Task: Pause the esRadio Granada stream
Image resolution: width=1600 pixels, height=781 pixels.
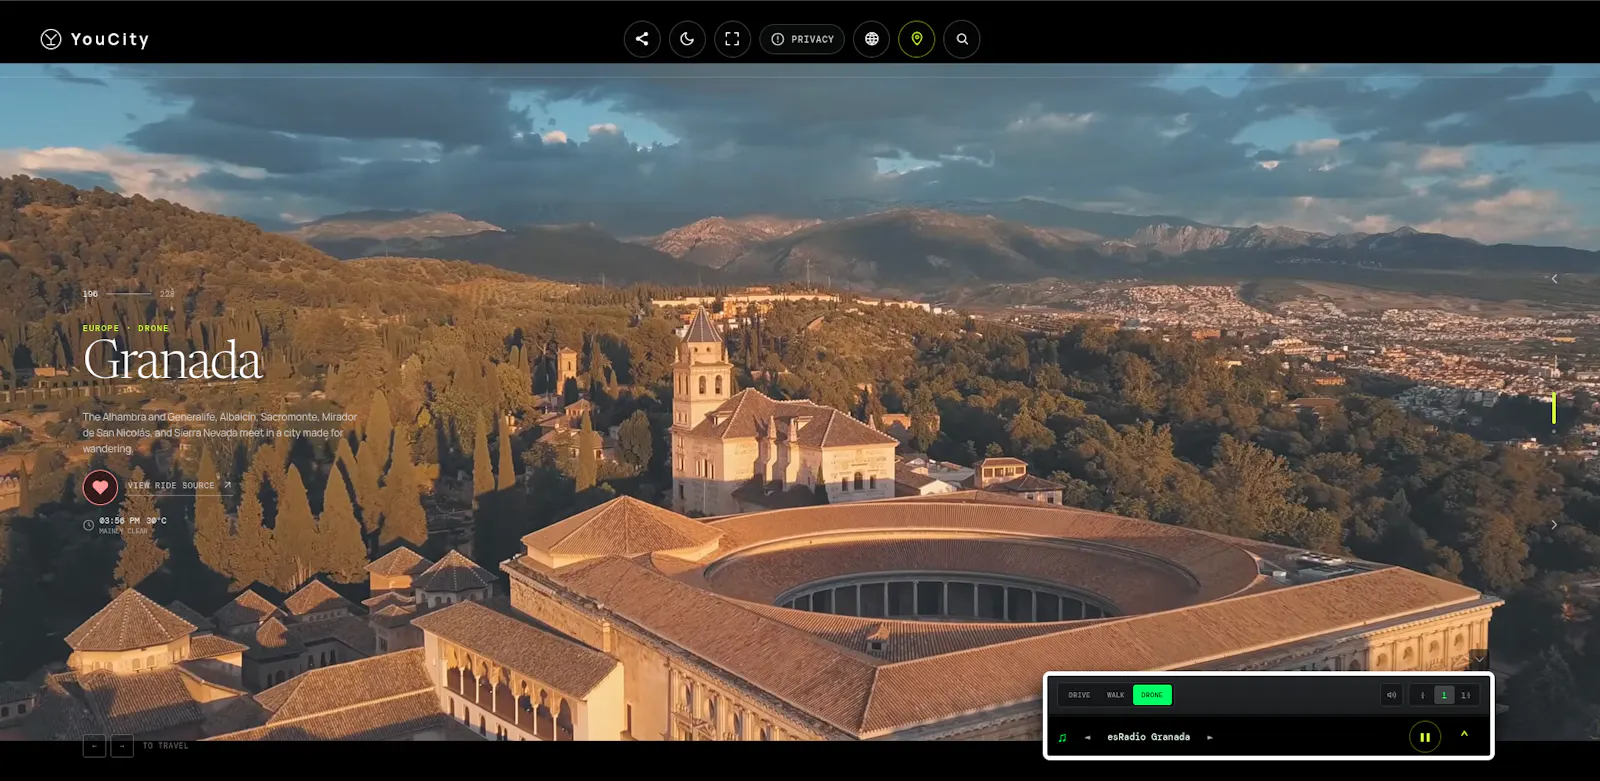Action: 1425,737
